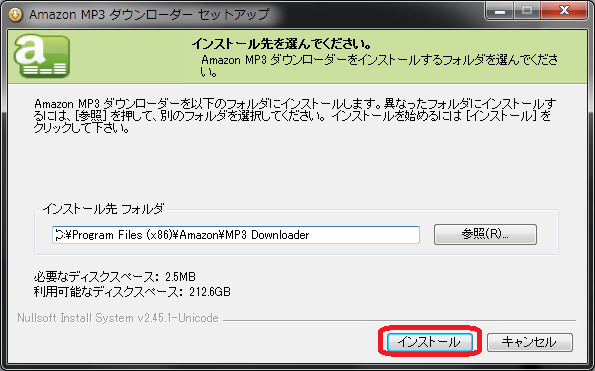Click the window title Amazon MP3 ダウンローダー セットアップ
Image resolution: width=595 pixels, height=371 pixels.
[x=149, y=14]
